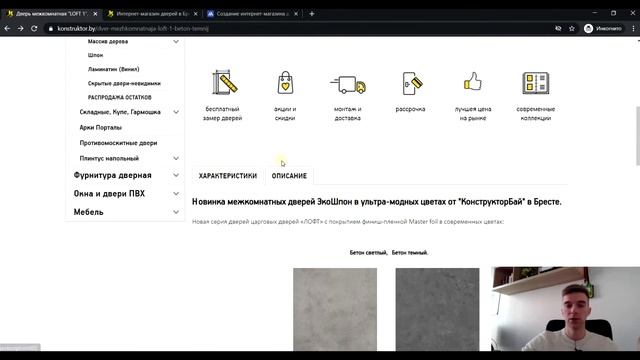Click the Бетон темный label
The image size is (640, 360).
click(x=410, y=253)
